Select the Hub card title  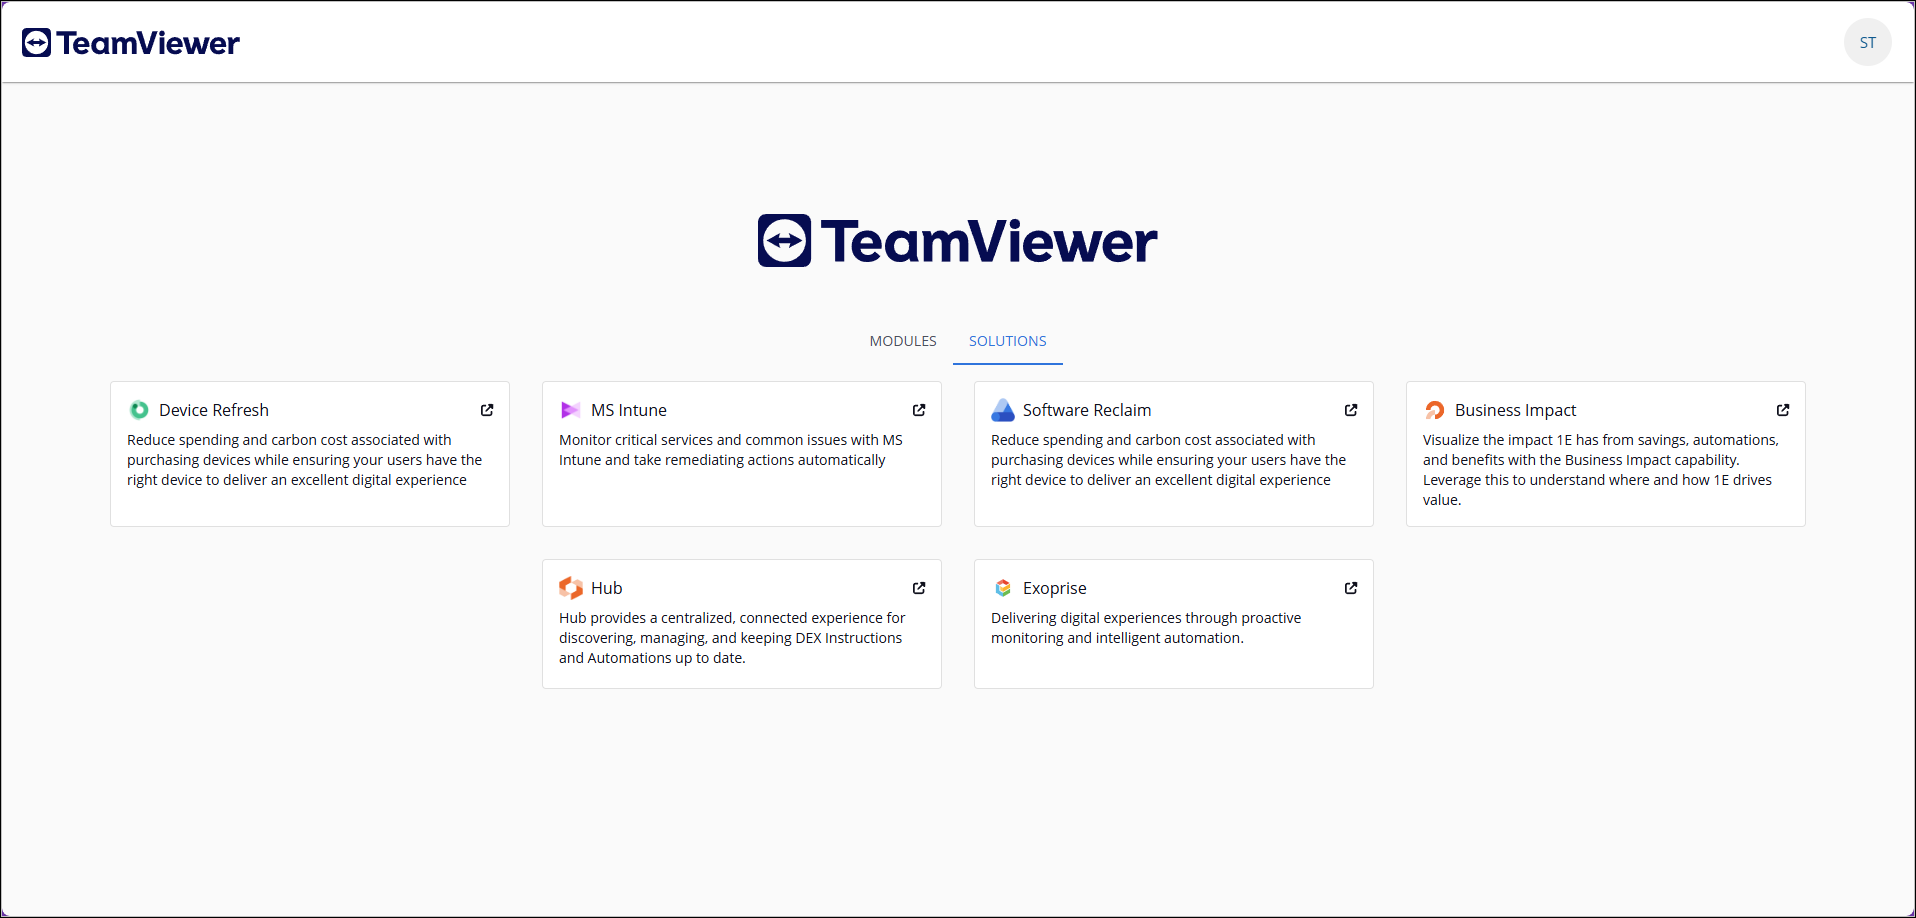606,588
